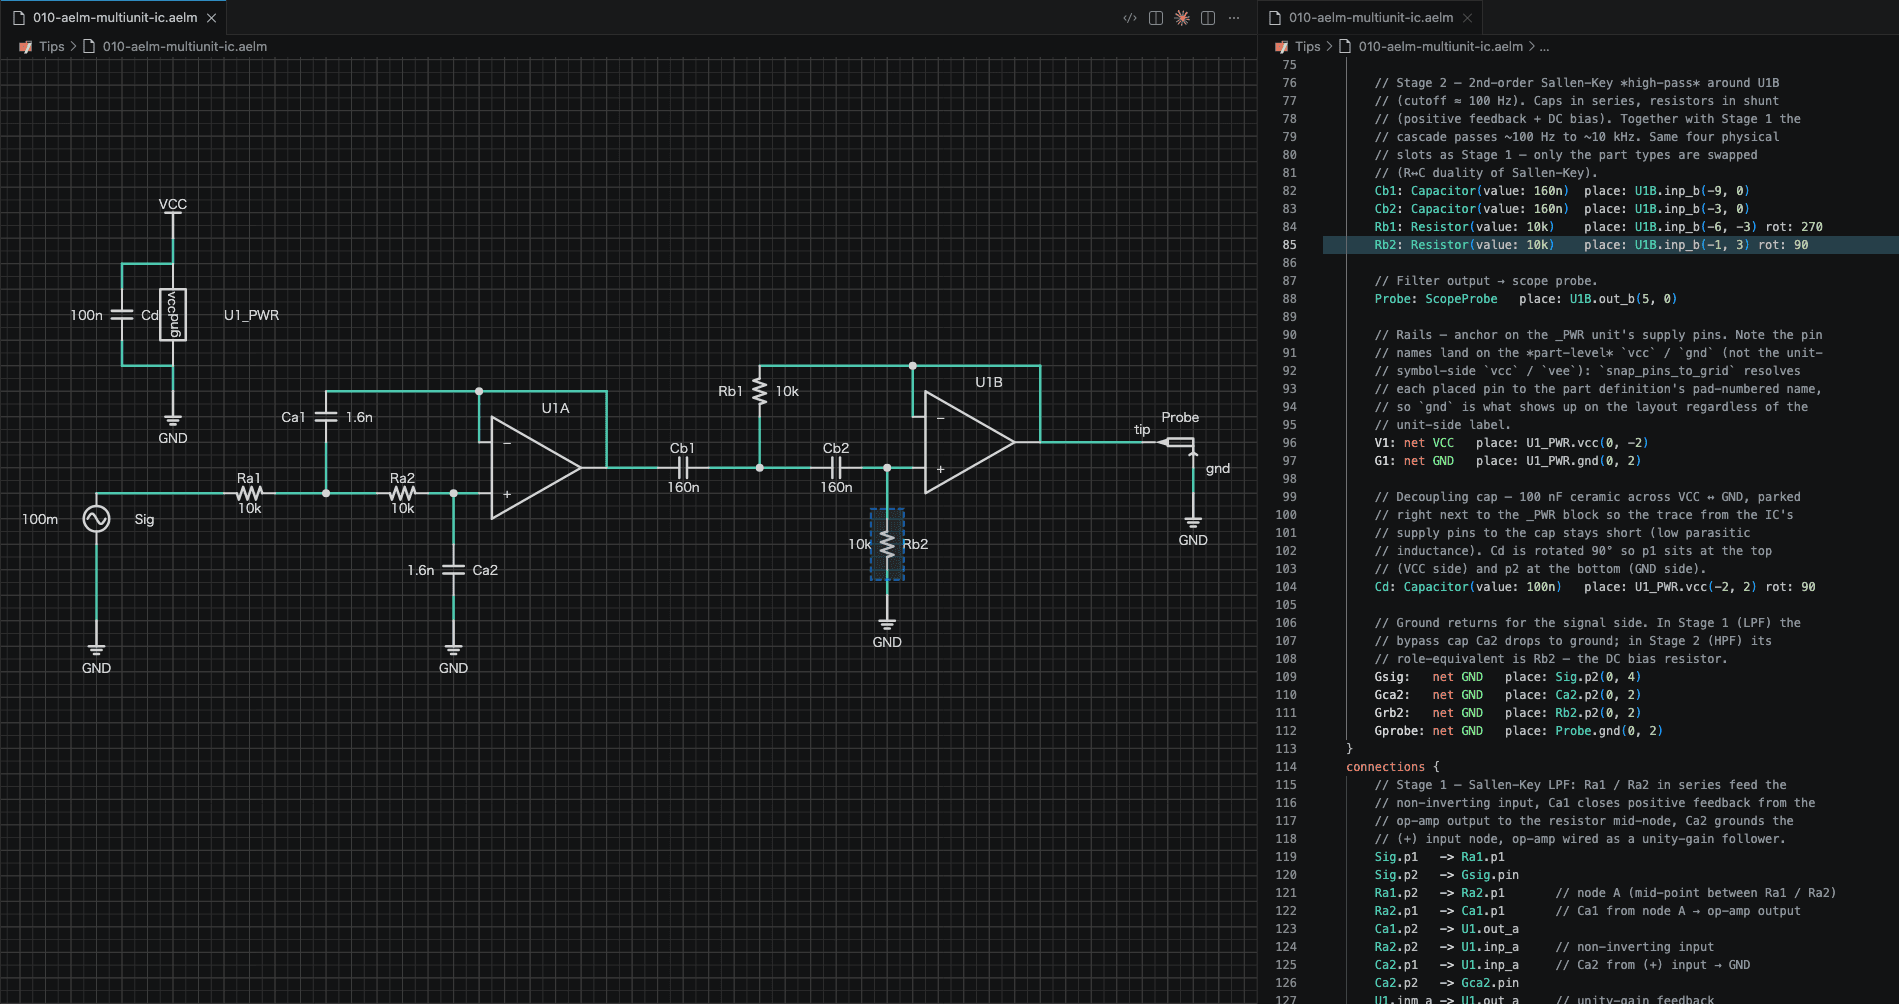Close the right 010-aelm-multiunit-ic.aelm tab
This screenshot has height=1004, width=1899.
(1467, 18)
